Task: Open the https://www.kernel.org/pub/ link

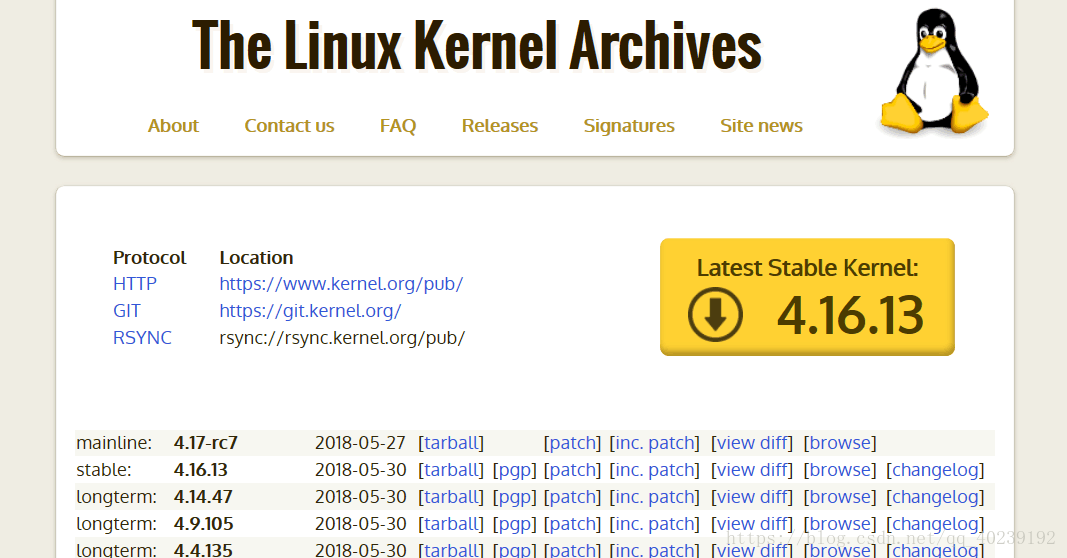Action: [341, 284]
